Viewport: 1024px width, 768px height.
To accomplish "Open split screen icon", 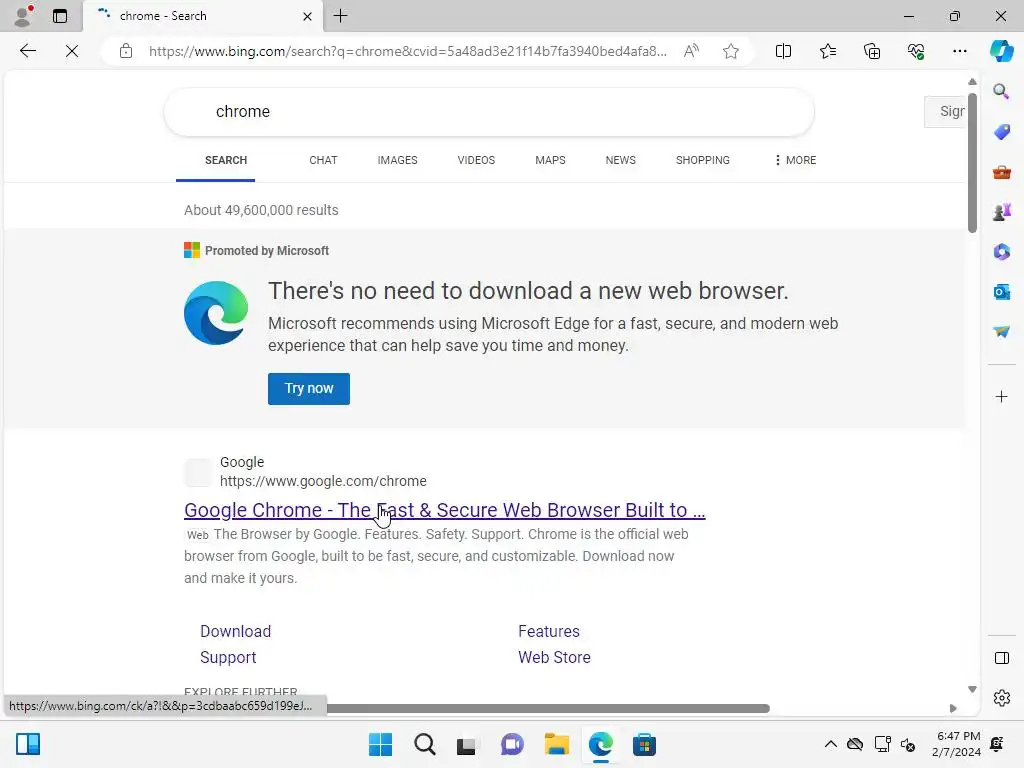I will (783, 51).
